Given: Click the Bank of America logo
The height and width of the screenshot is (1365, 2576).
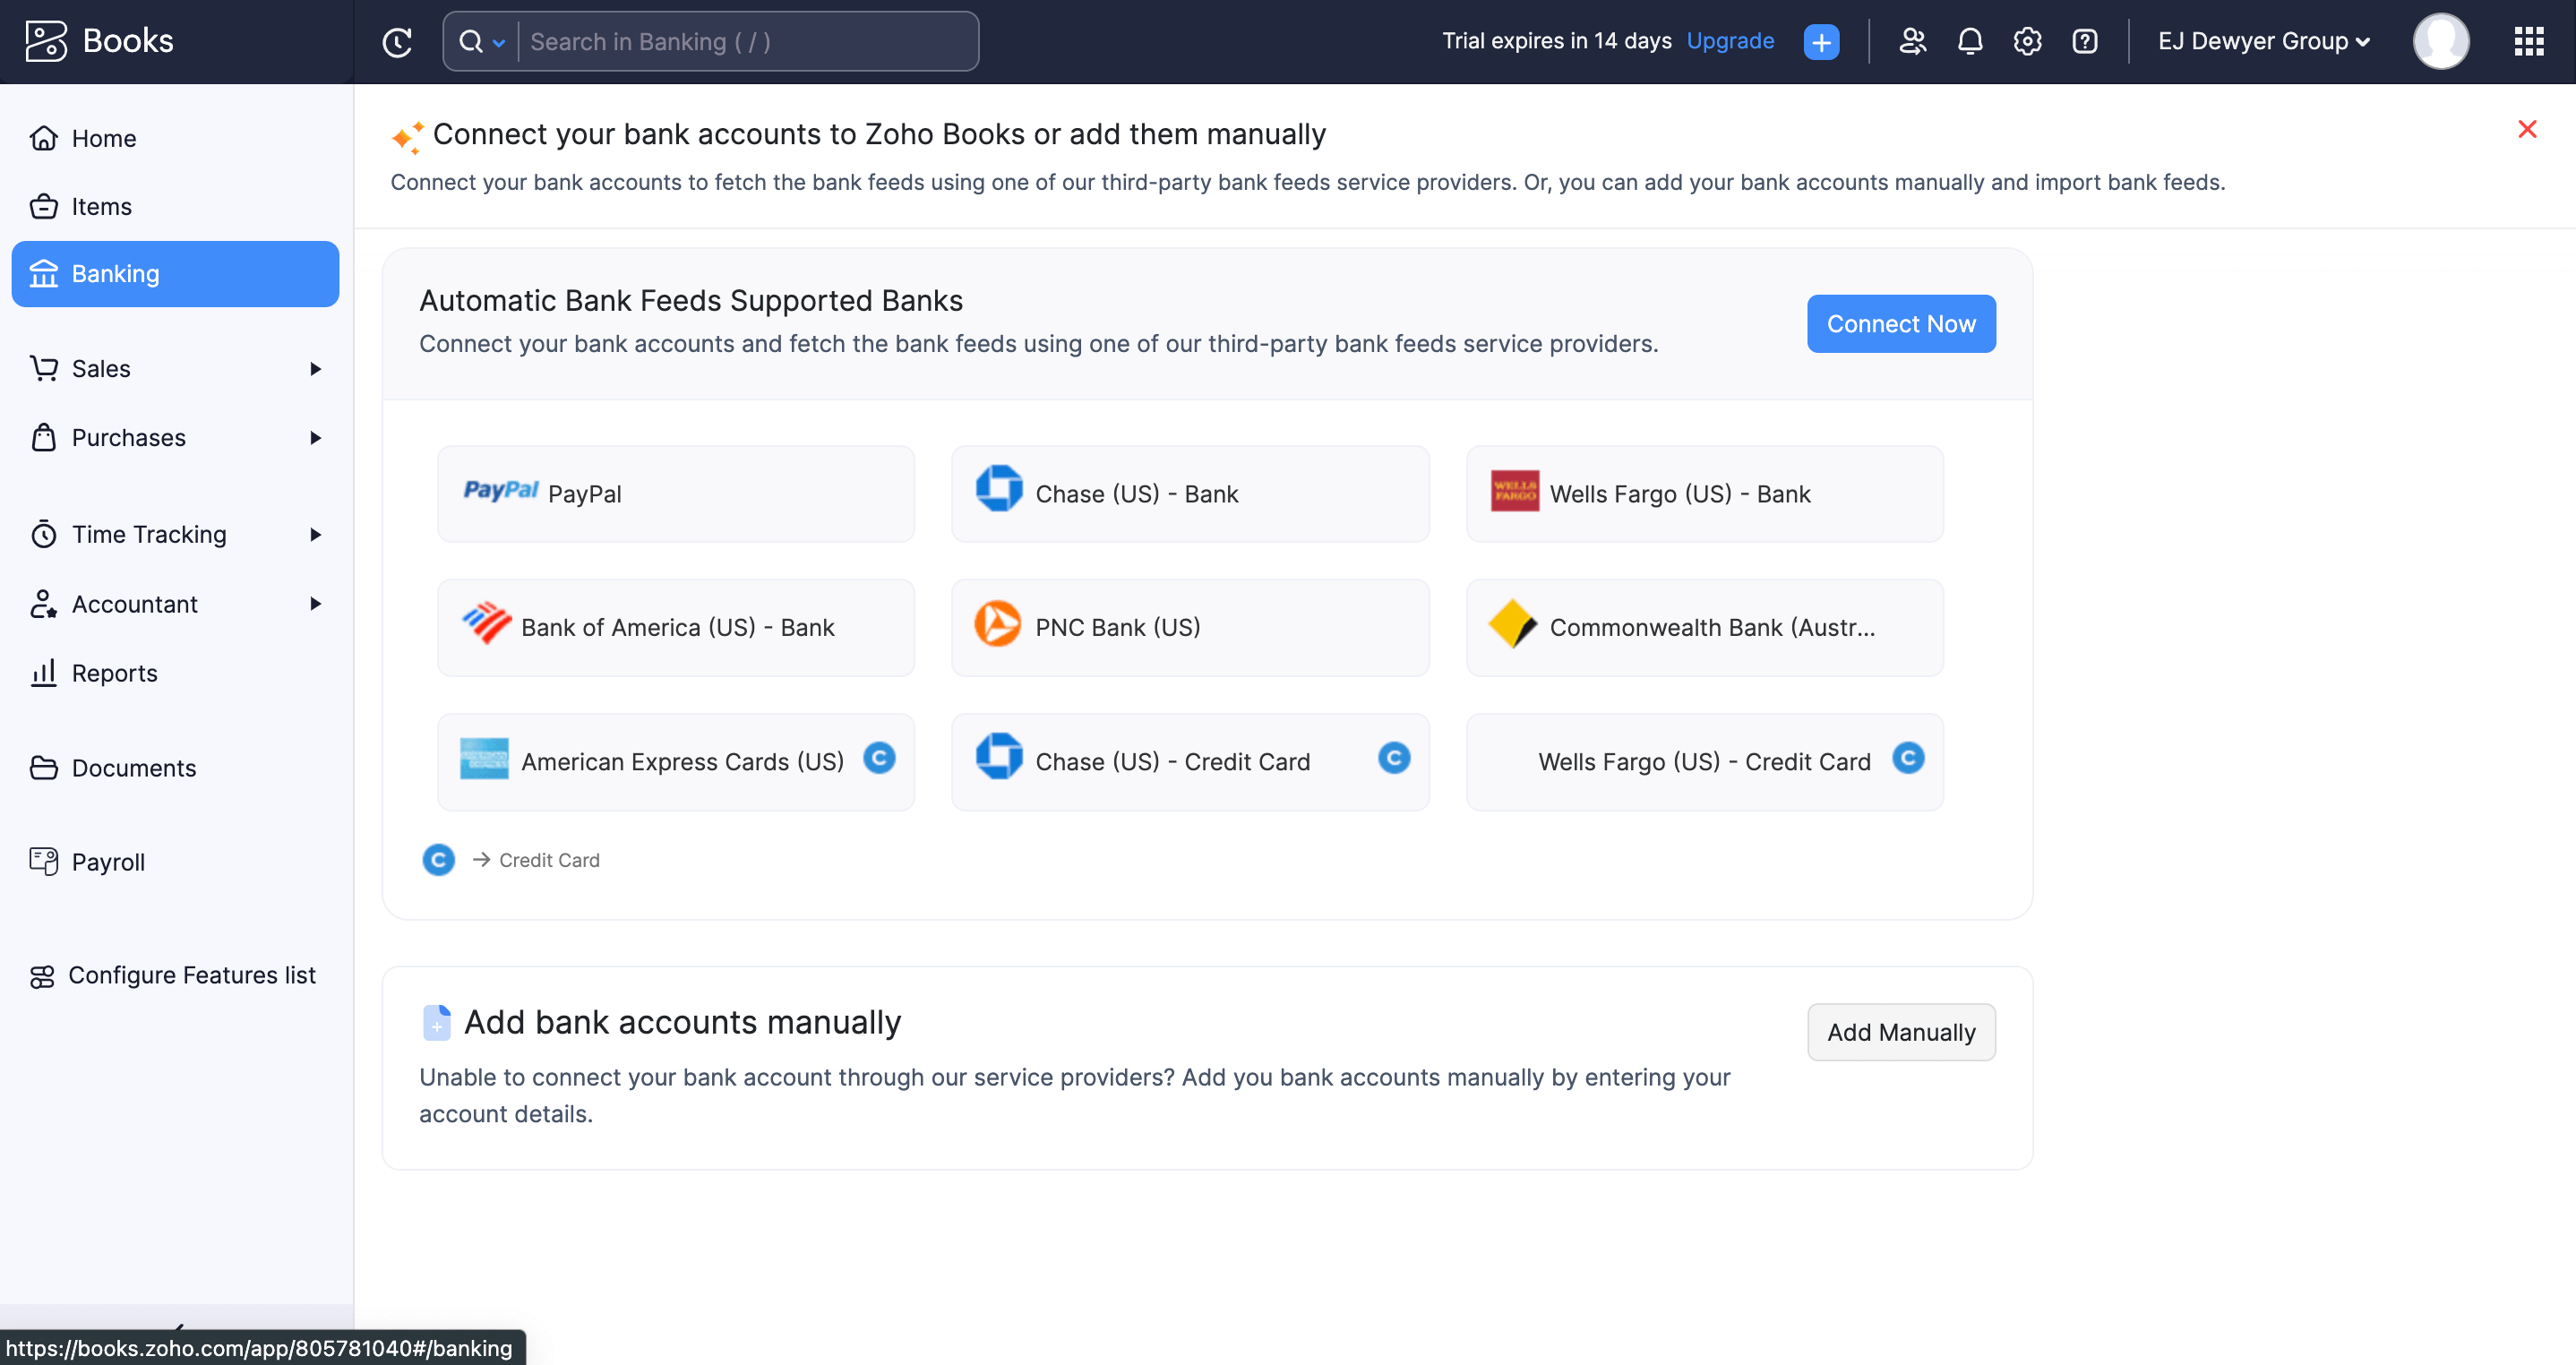Looking at the screenshot, I should [487, 623].
